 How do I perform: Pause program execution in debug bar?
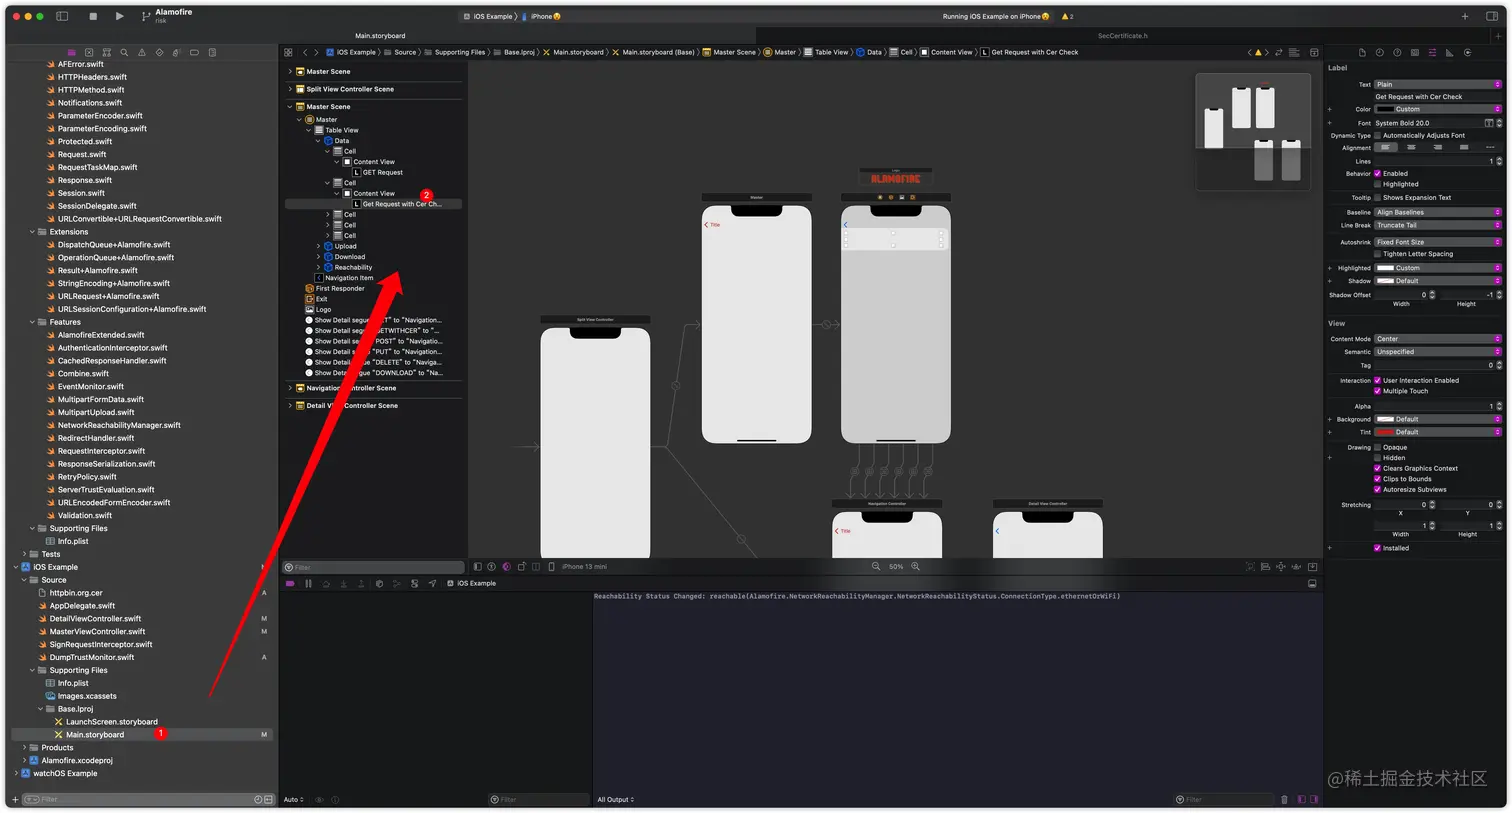click(x=308, y=583)
